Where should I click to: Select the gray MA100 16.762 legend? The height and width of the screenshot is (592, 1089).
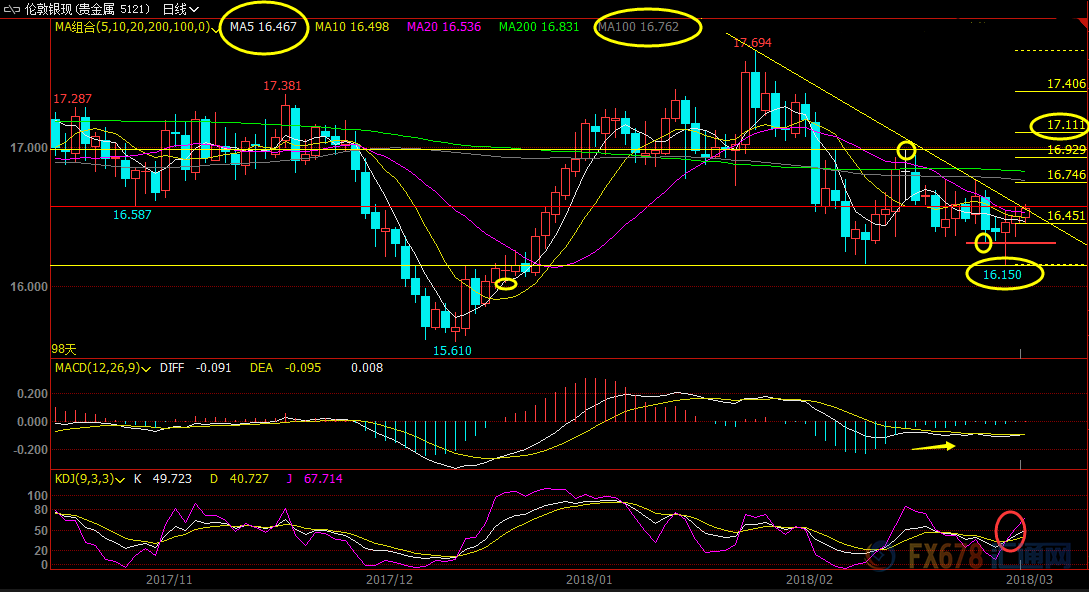(639, 27)
